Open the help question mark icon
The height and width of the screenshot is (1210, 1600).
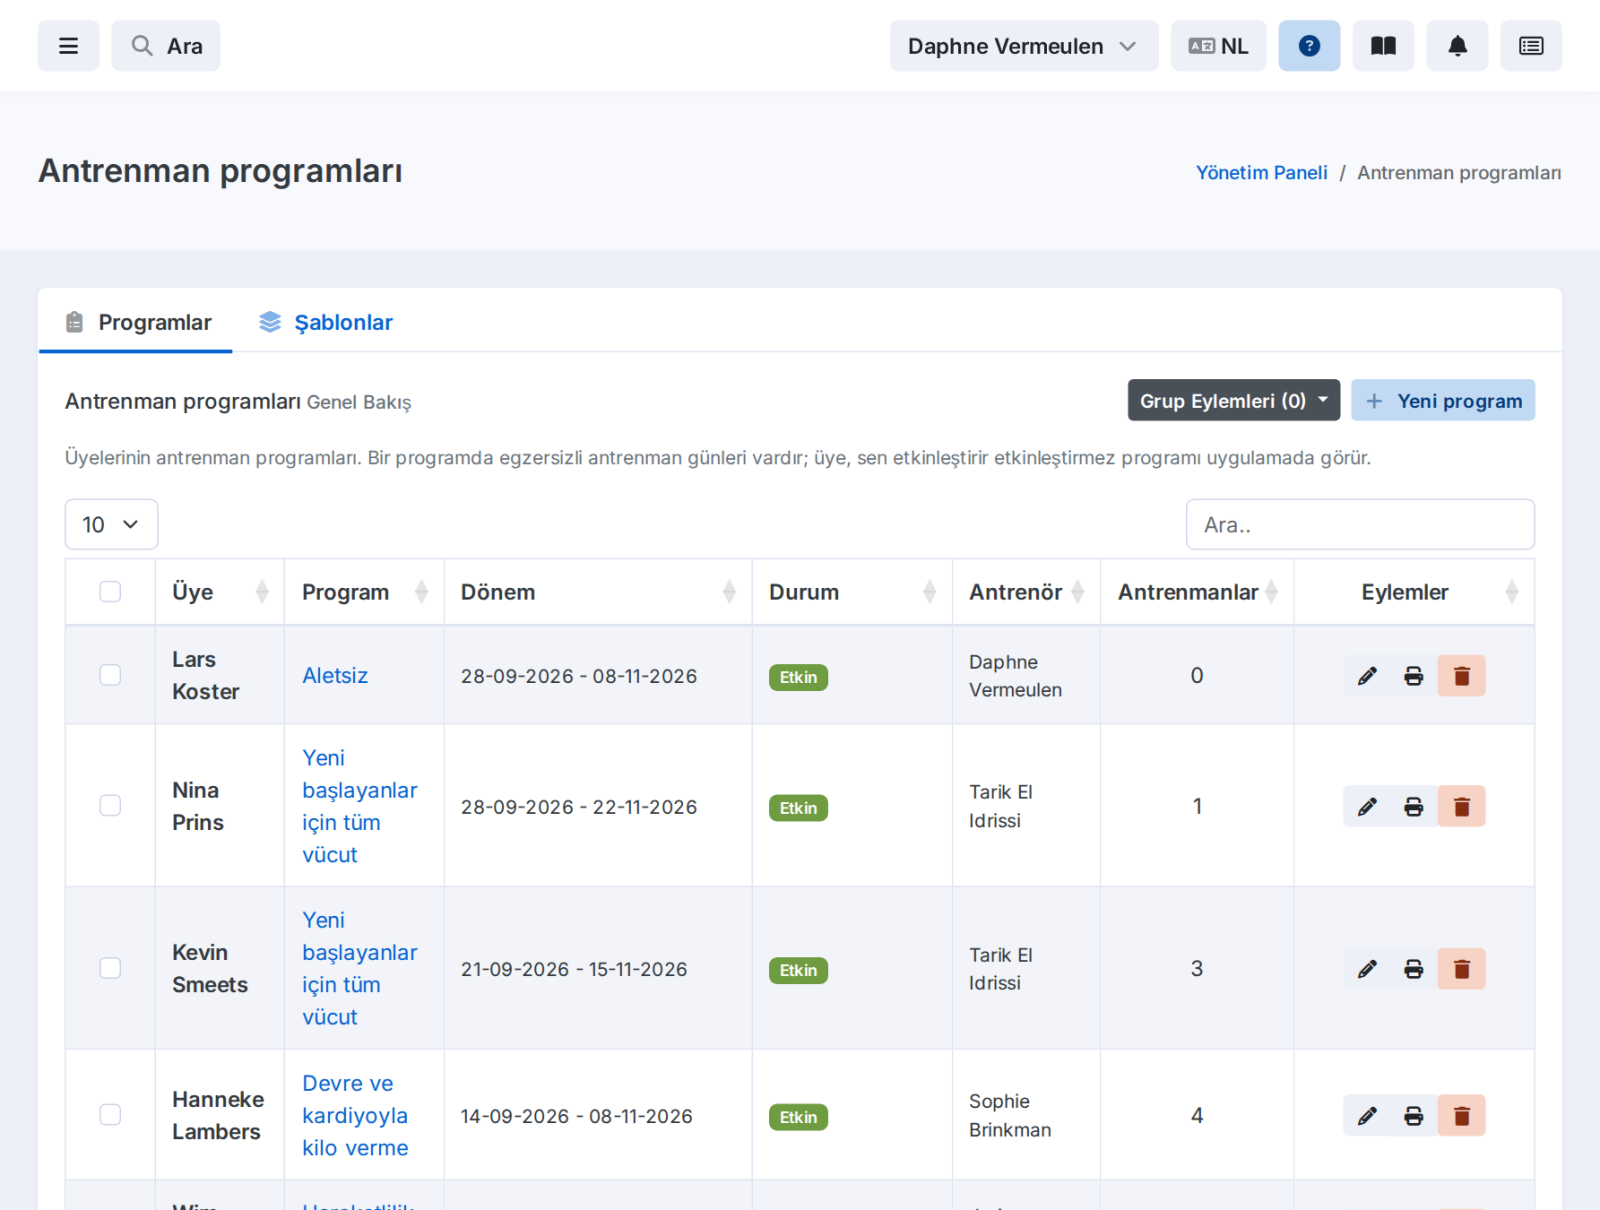coord(1309,46)
